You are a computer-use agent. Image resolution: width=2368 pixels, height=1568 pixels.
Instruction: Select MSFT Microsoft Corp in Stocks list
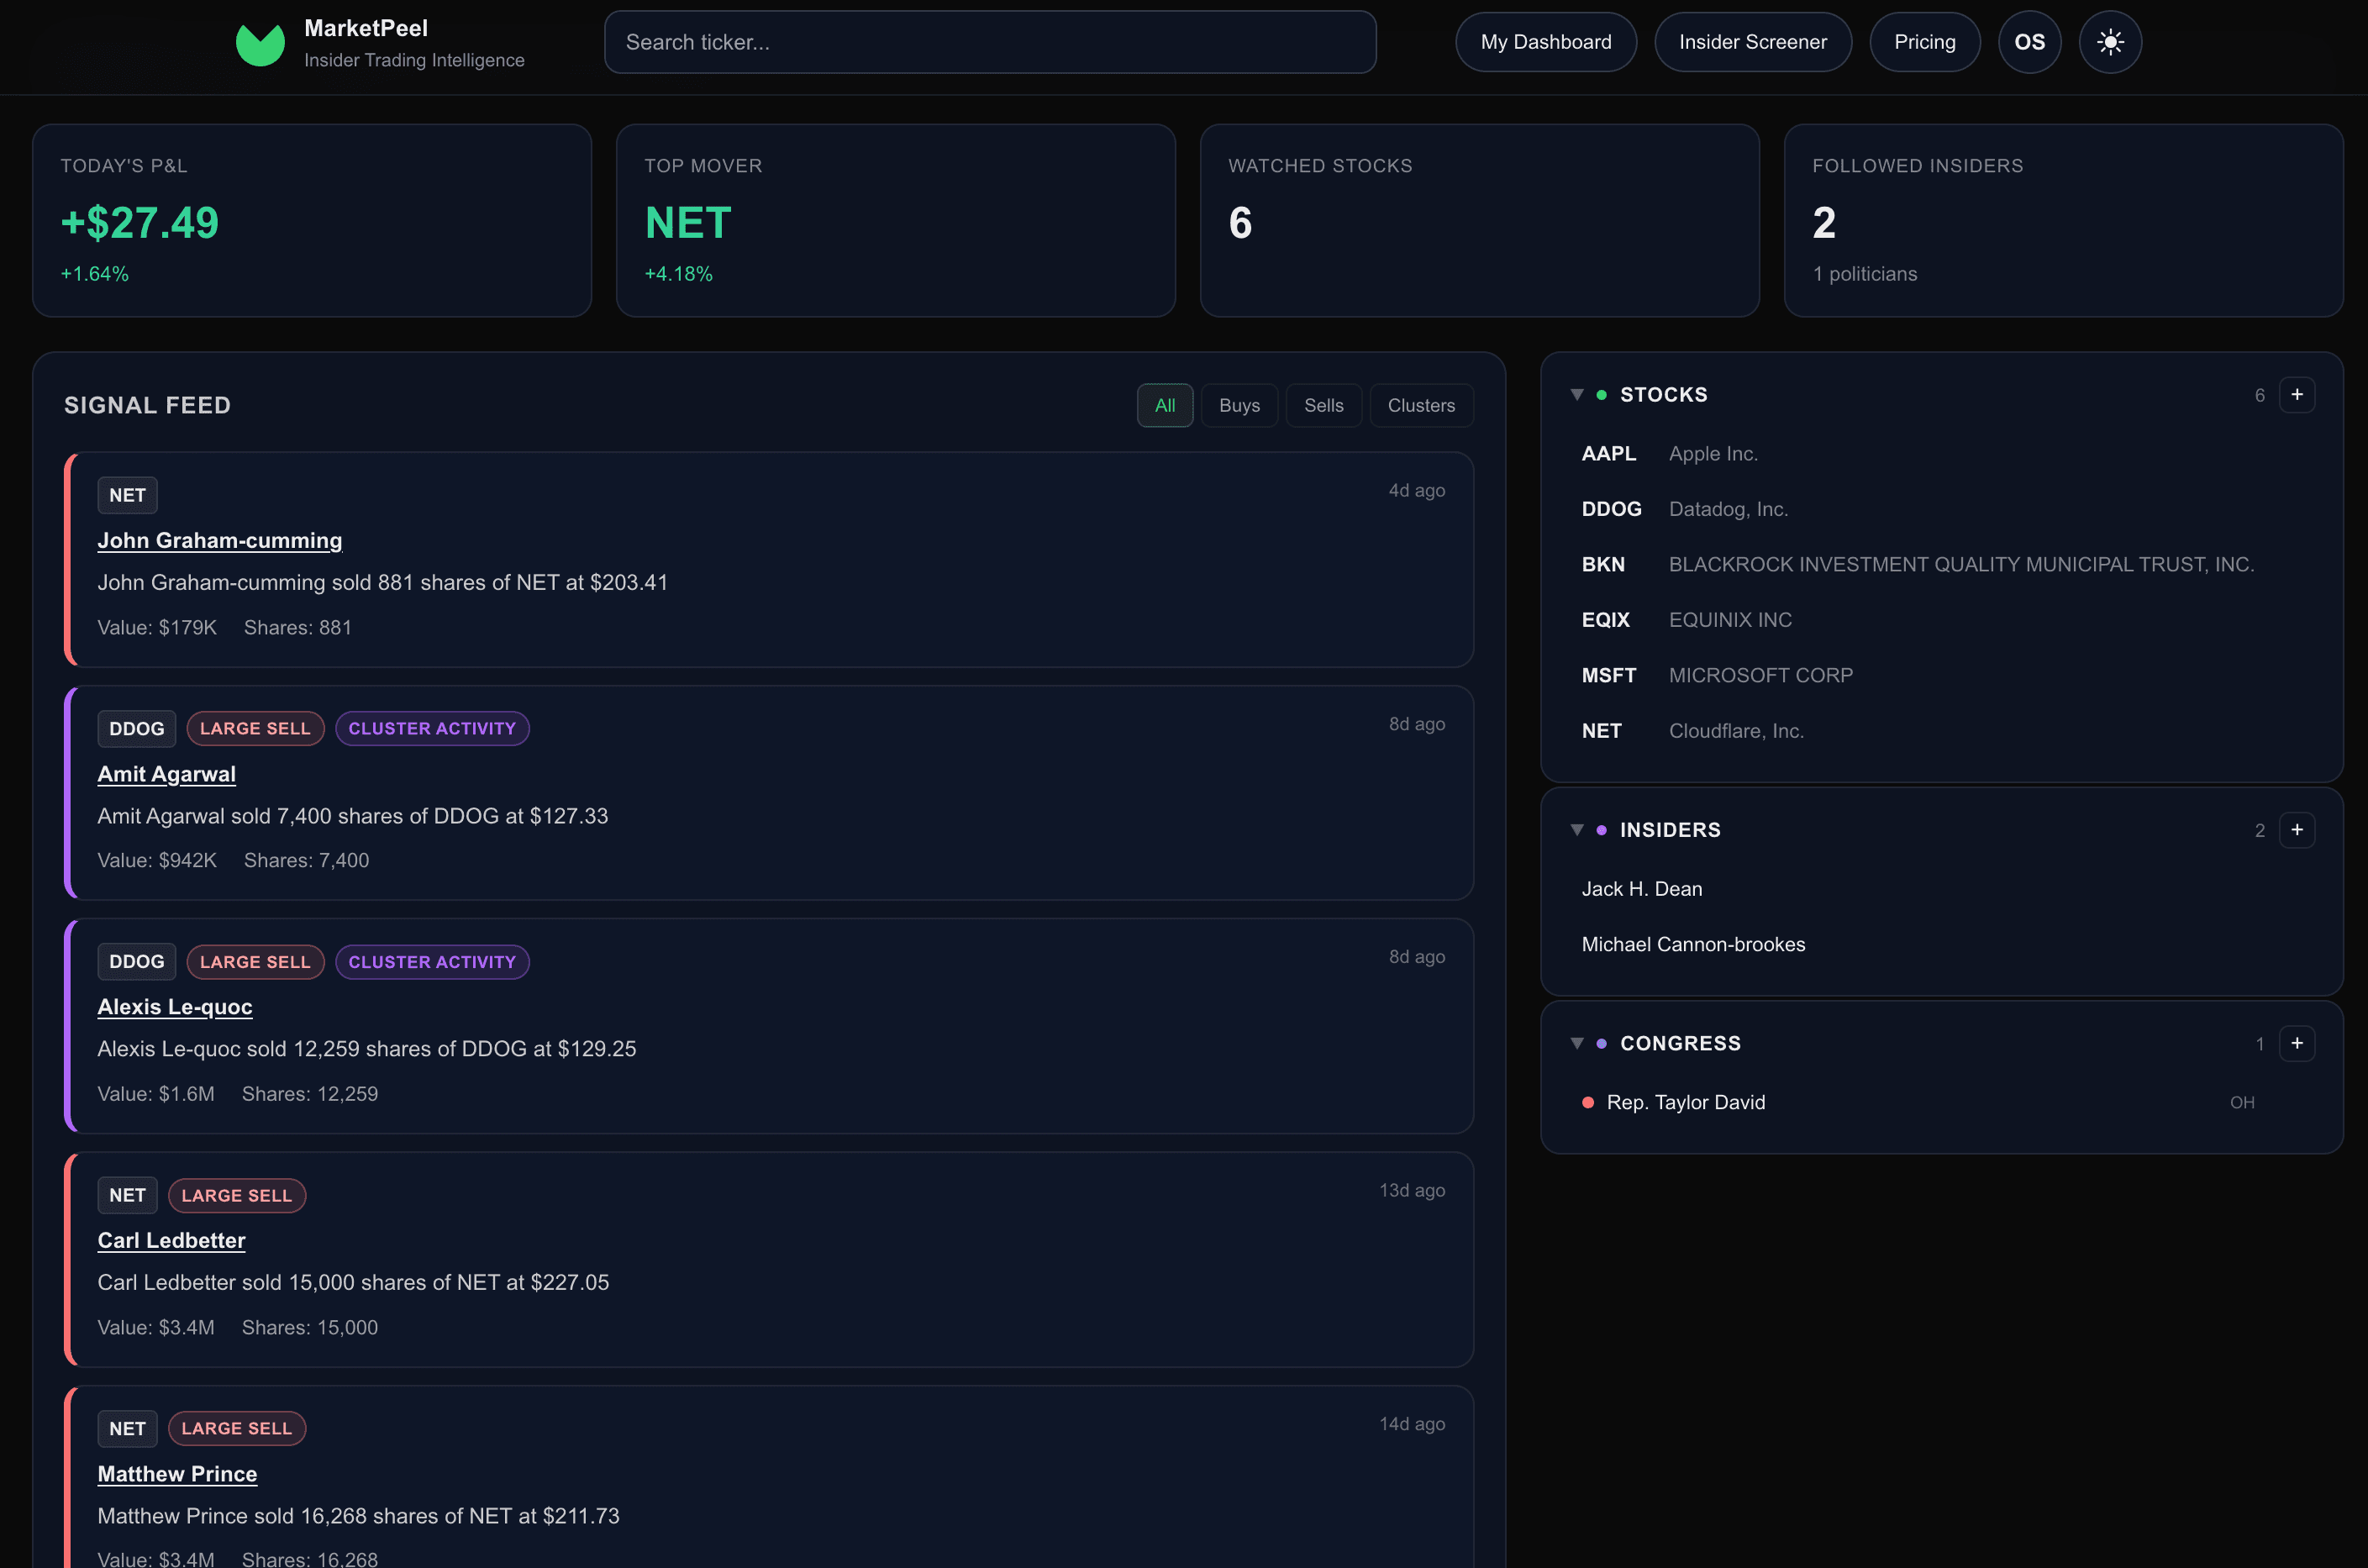(1942, 676)
